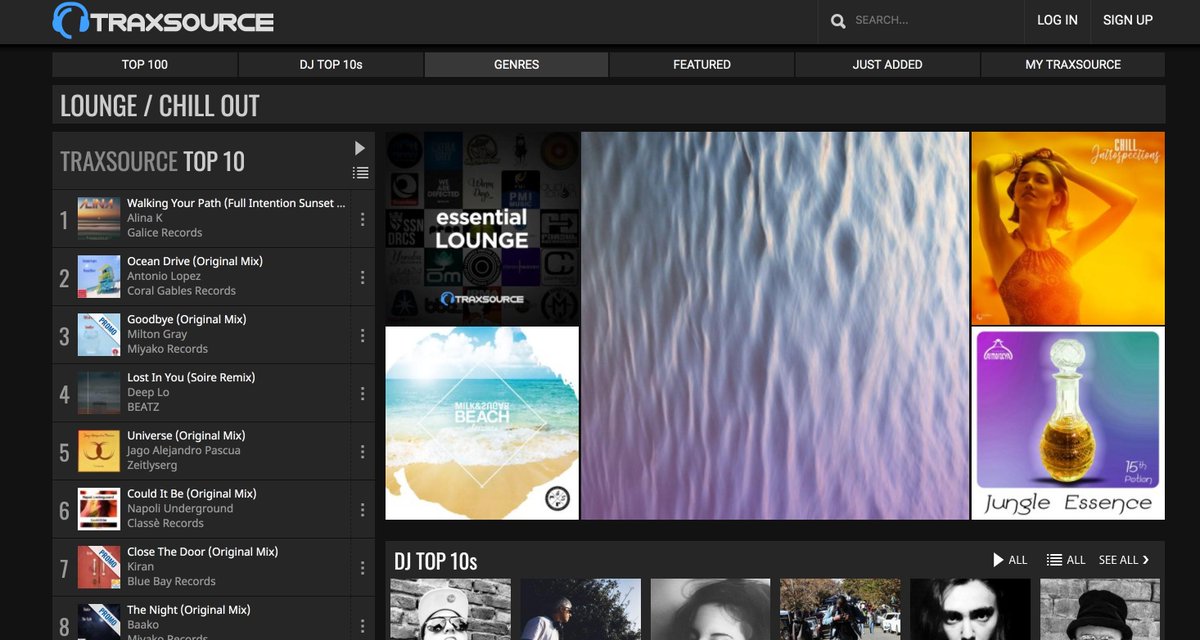Click Lost In You track artwork
This screenshot has width=1200, height=640.
(x=99, y=393)
